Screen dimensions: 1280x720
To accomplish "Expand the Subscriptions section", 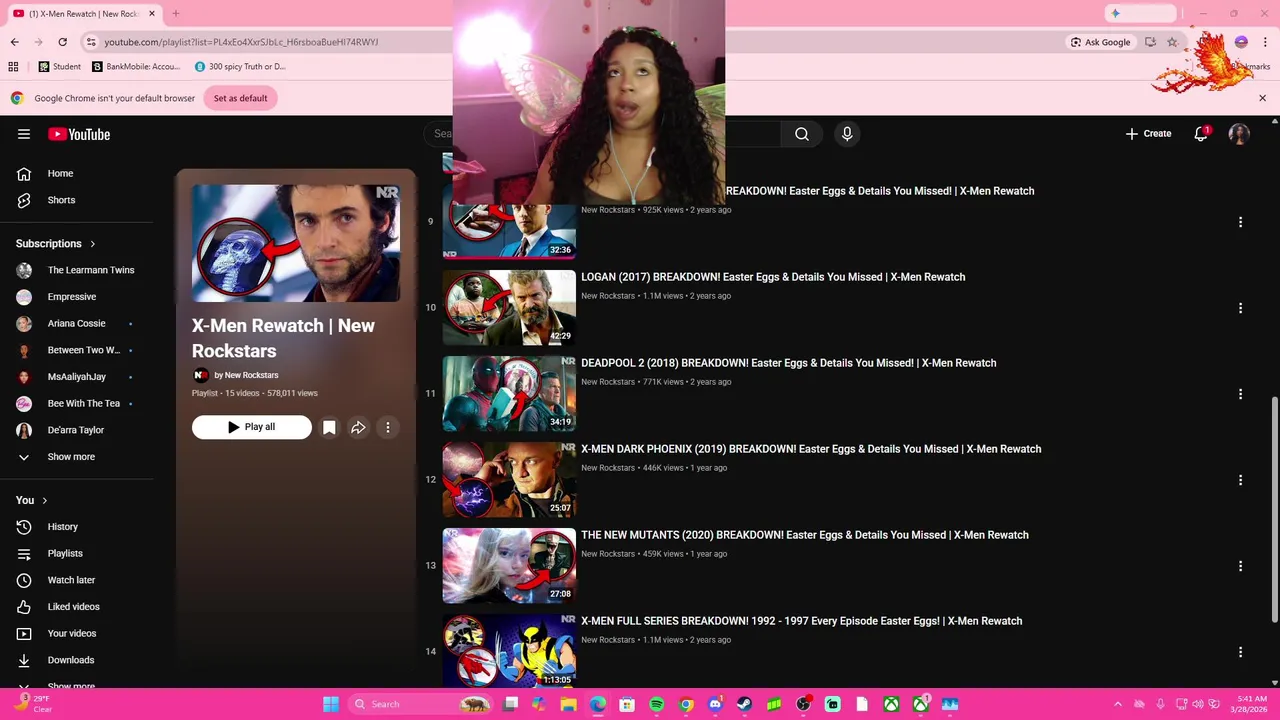I will [x=56, y=244].
